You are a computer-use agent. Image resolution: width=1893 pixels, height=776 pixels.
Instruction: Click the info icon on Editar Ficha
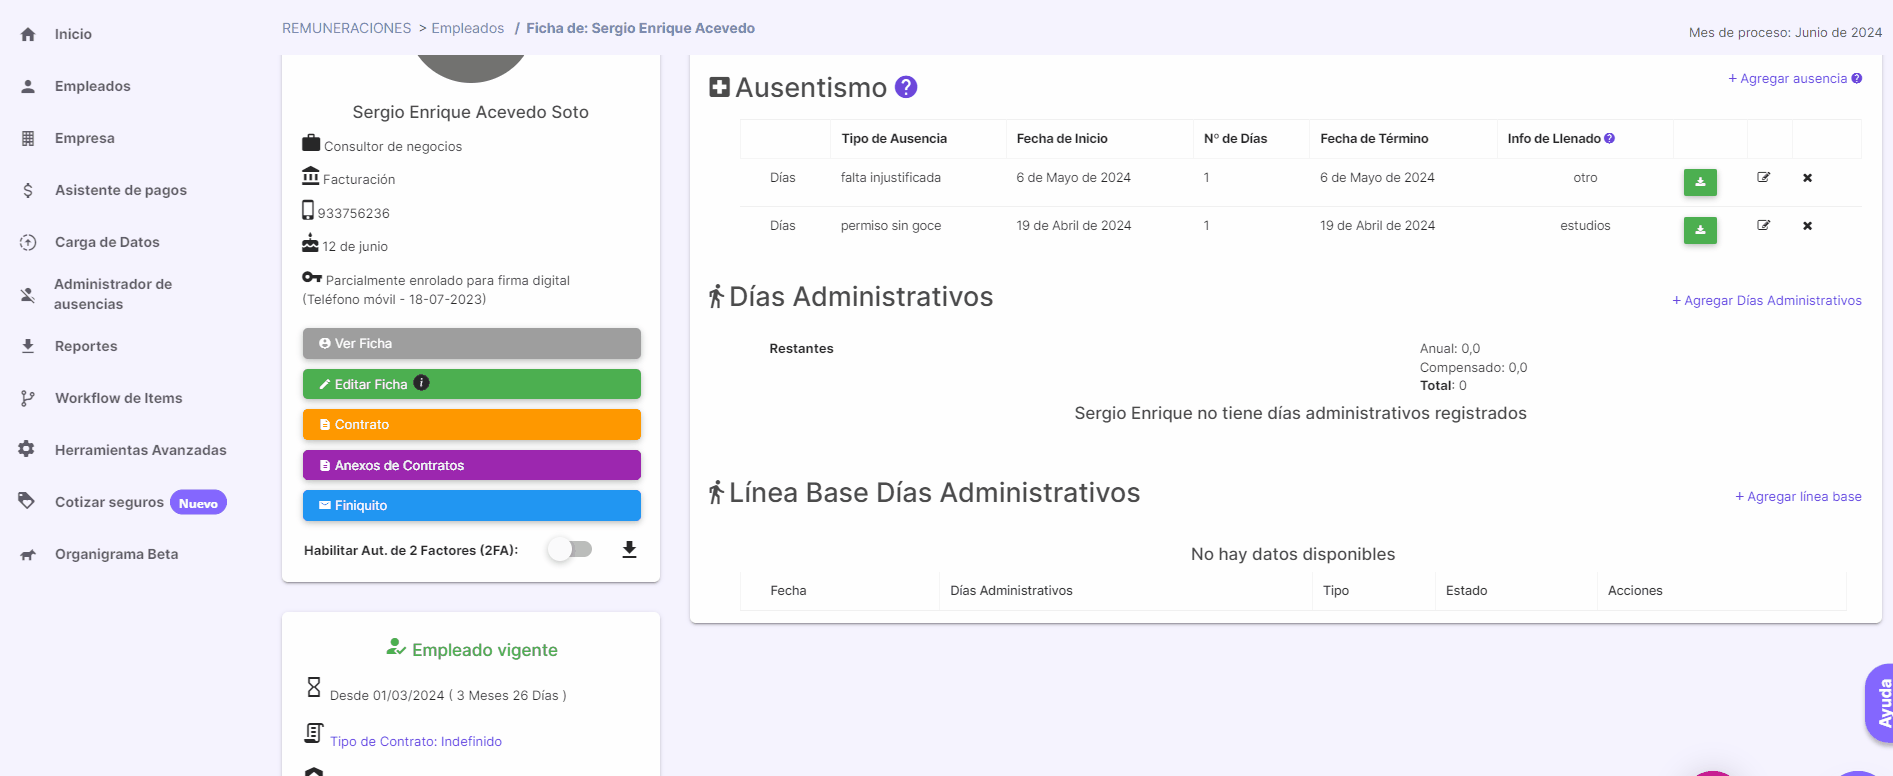click(x=422, y=383)
